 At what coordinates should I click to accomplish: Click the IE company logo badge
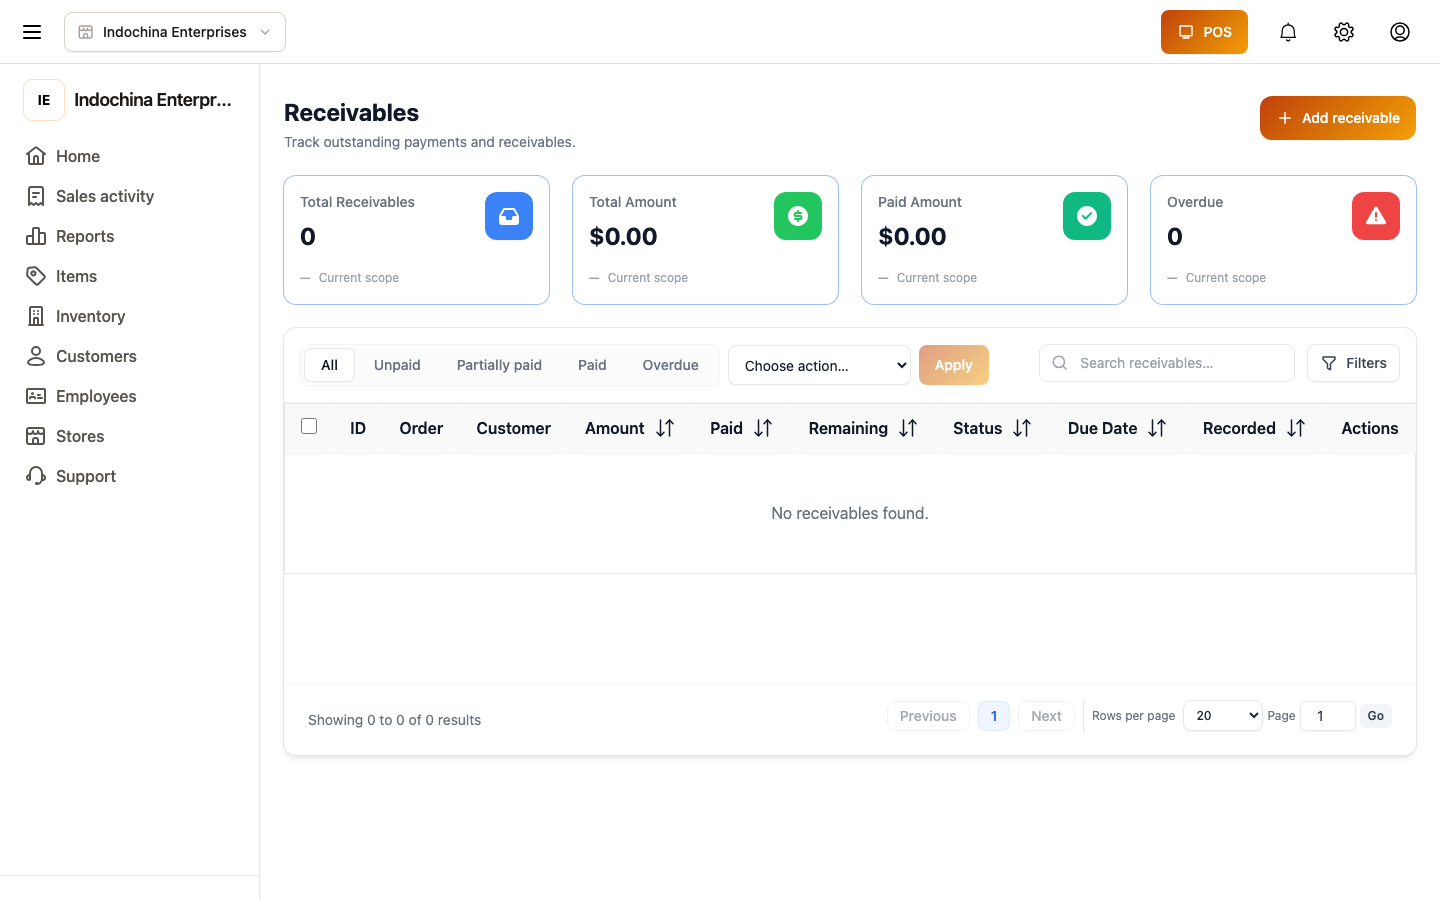[44, 100]
